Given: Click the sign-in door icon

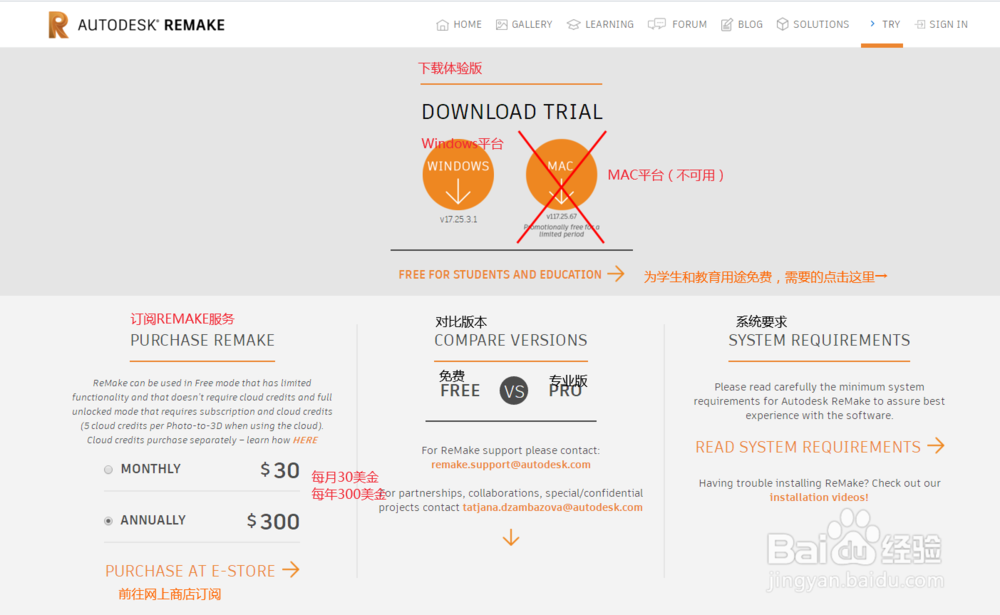Looking at the screenshot, I should pos(920,24).
